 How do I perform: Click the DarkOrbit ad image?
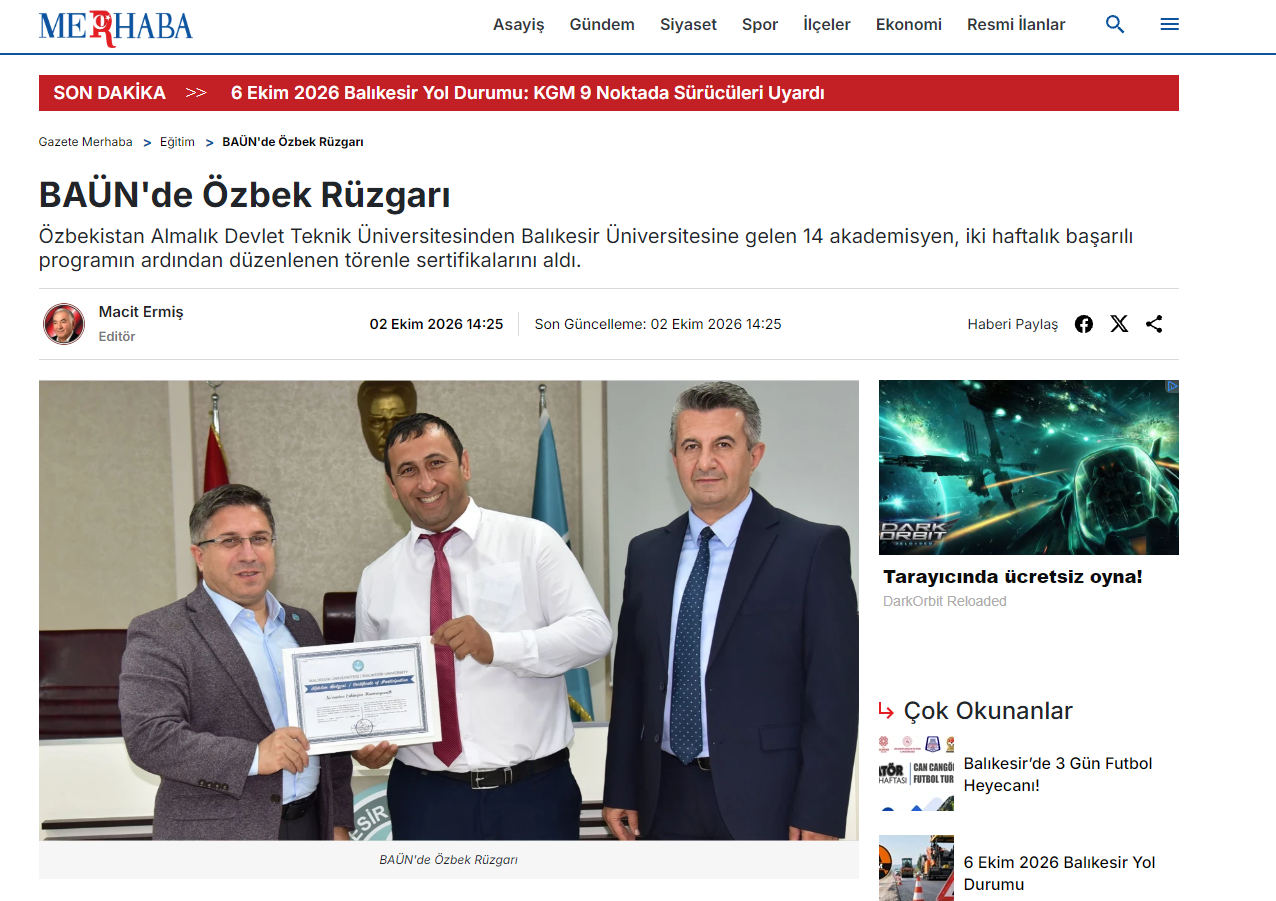(1029, 467)
